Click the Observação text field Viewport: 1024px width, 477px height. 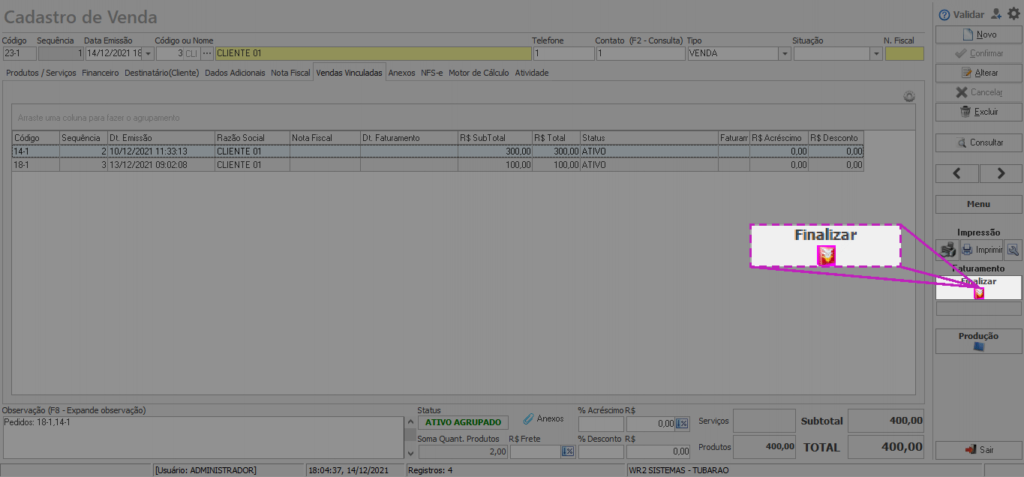click(205, 437)
